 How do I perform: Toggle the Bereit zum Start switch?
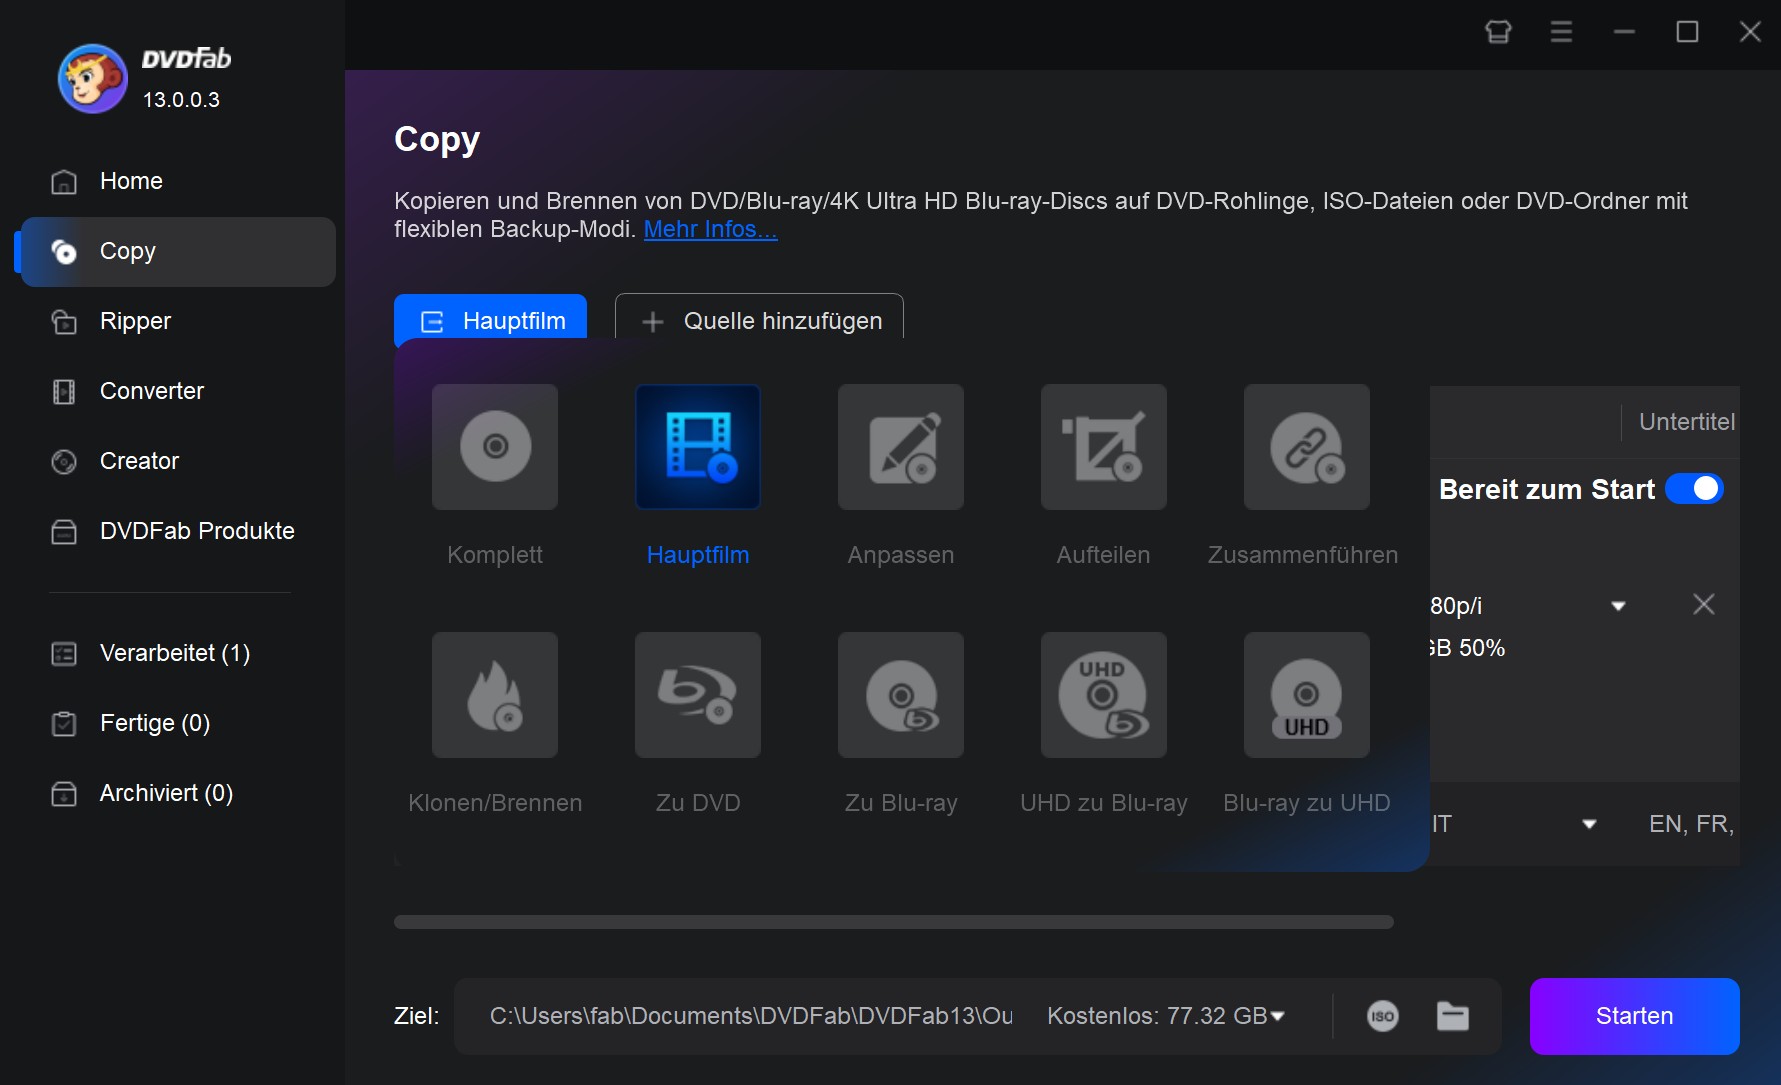(x=1694, y=489)
